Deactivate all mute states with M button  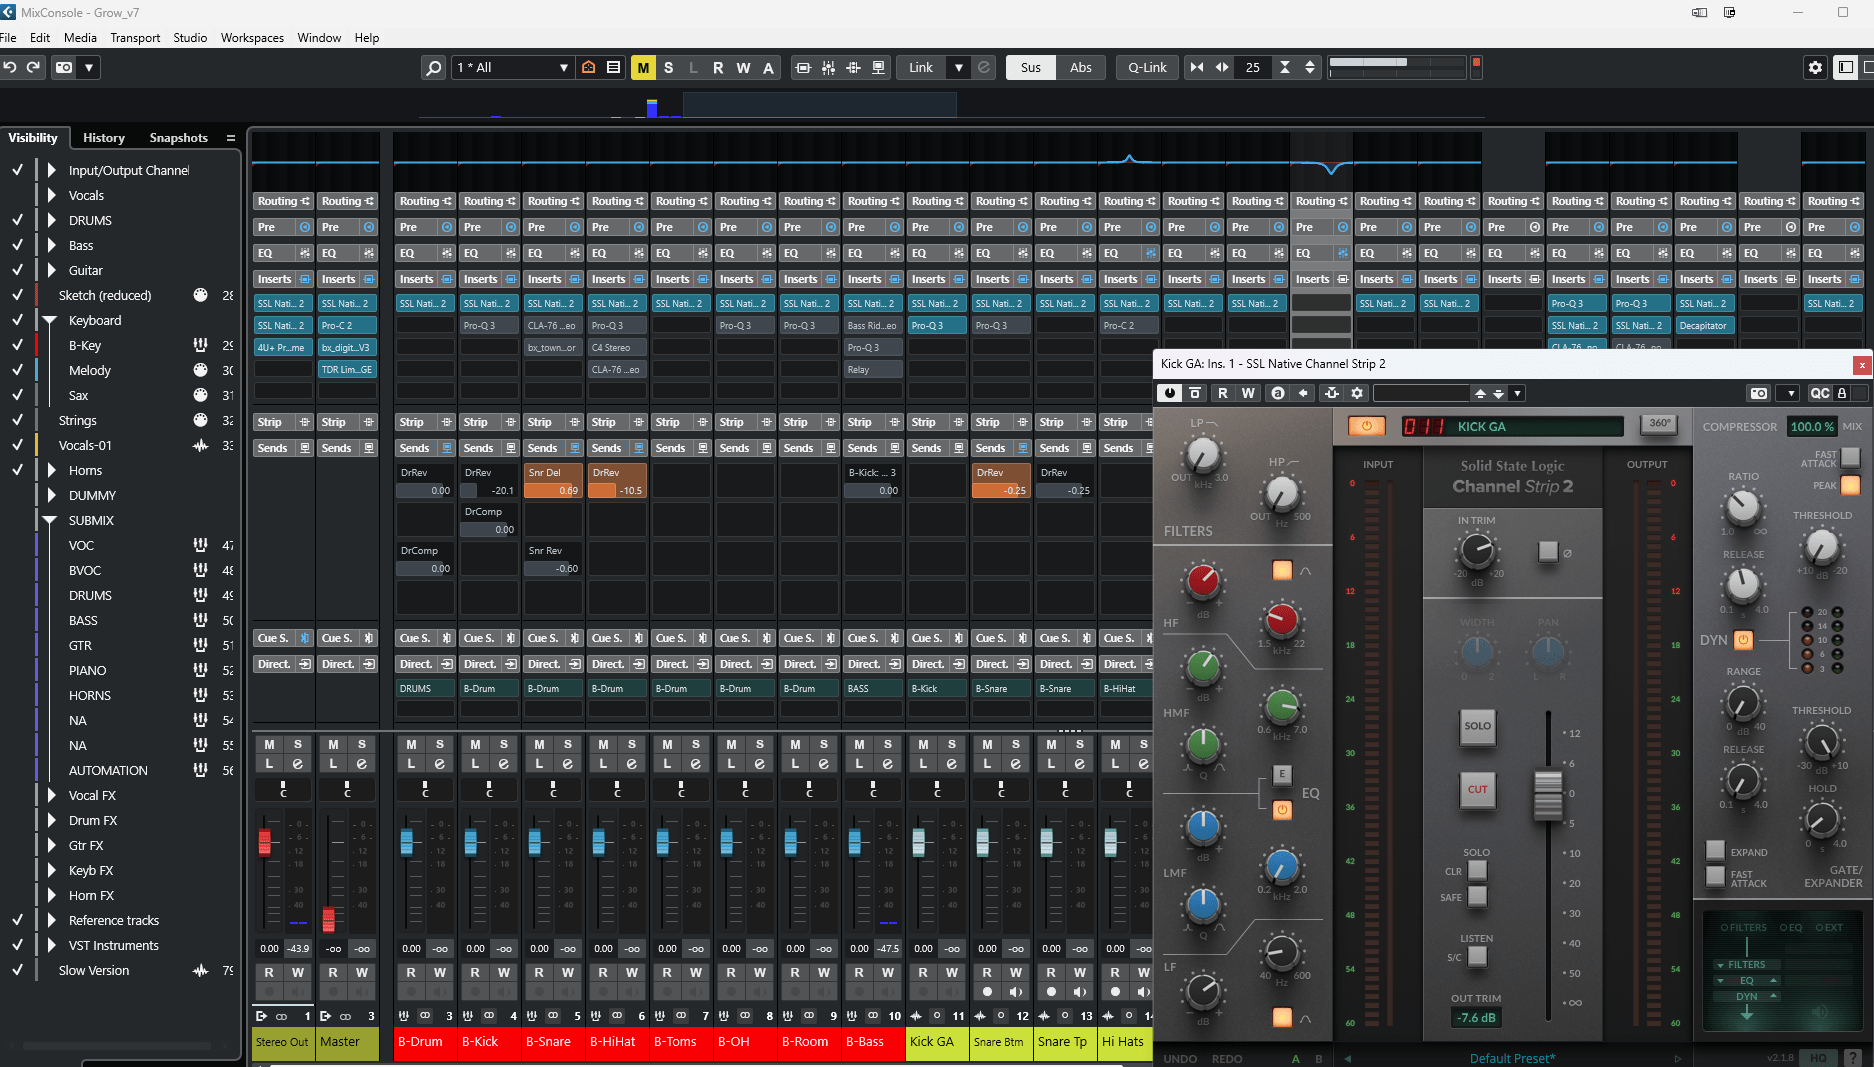point(643,68)
